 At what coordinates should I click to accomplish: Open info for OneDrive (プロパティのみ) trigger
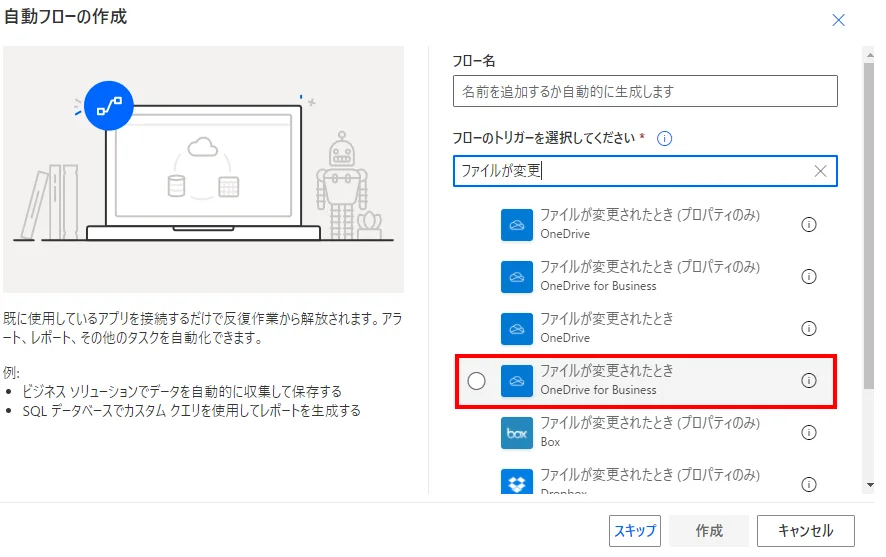click(809, 225)
